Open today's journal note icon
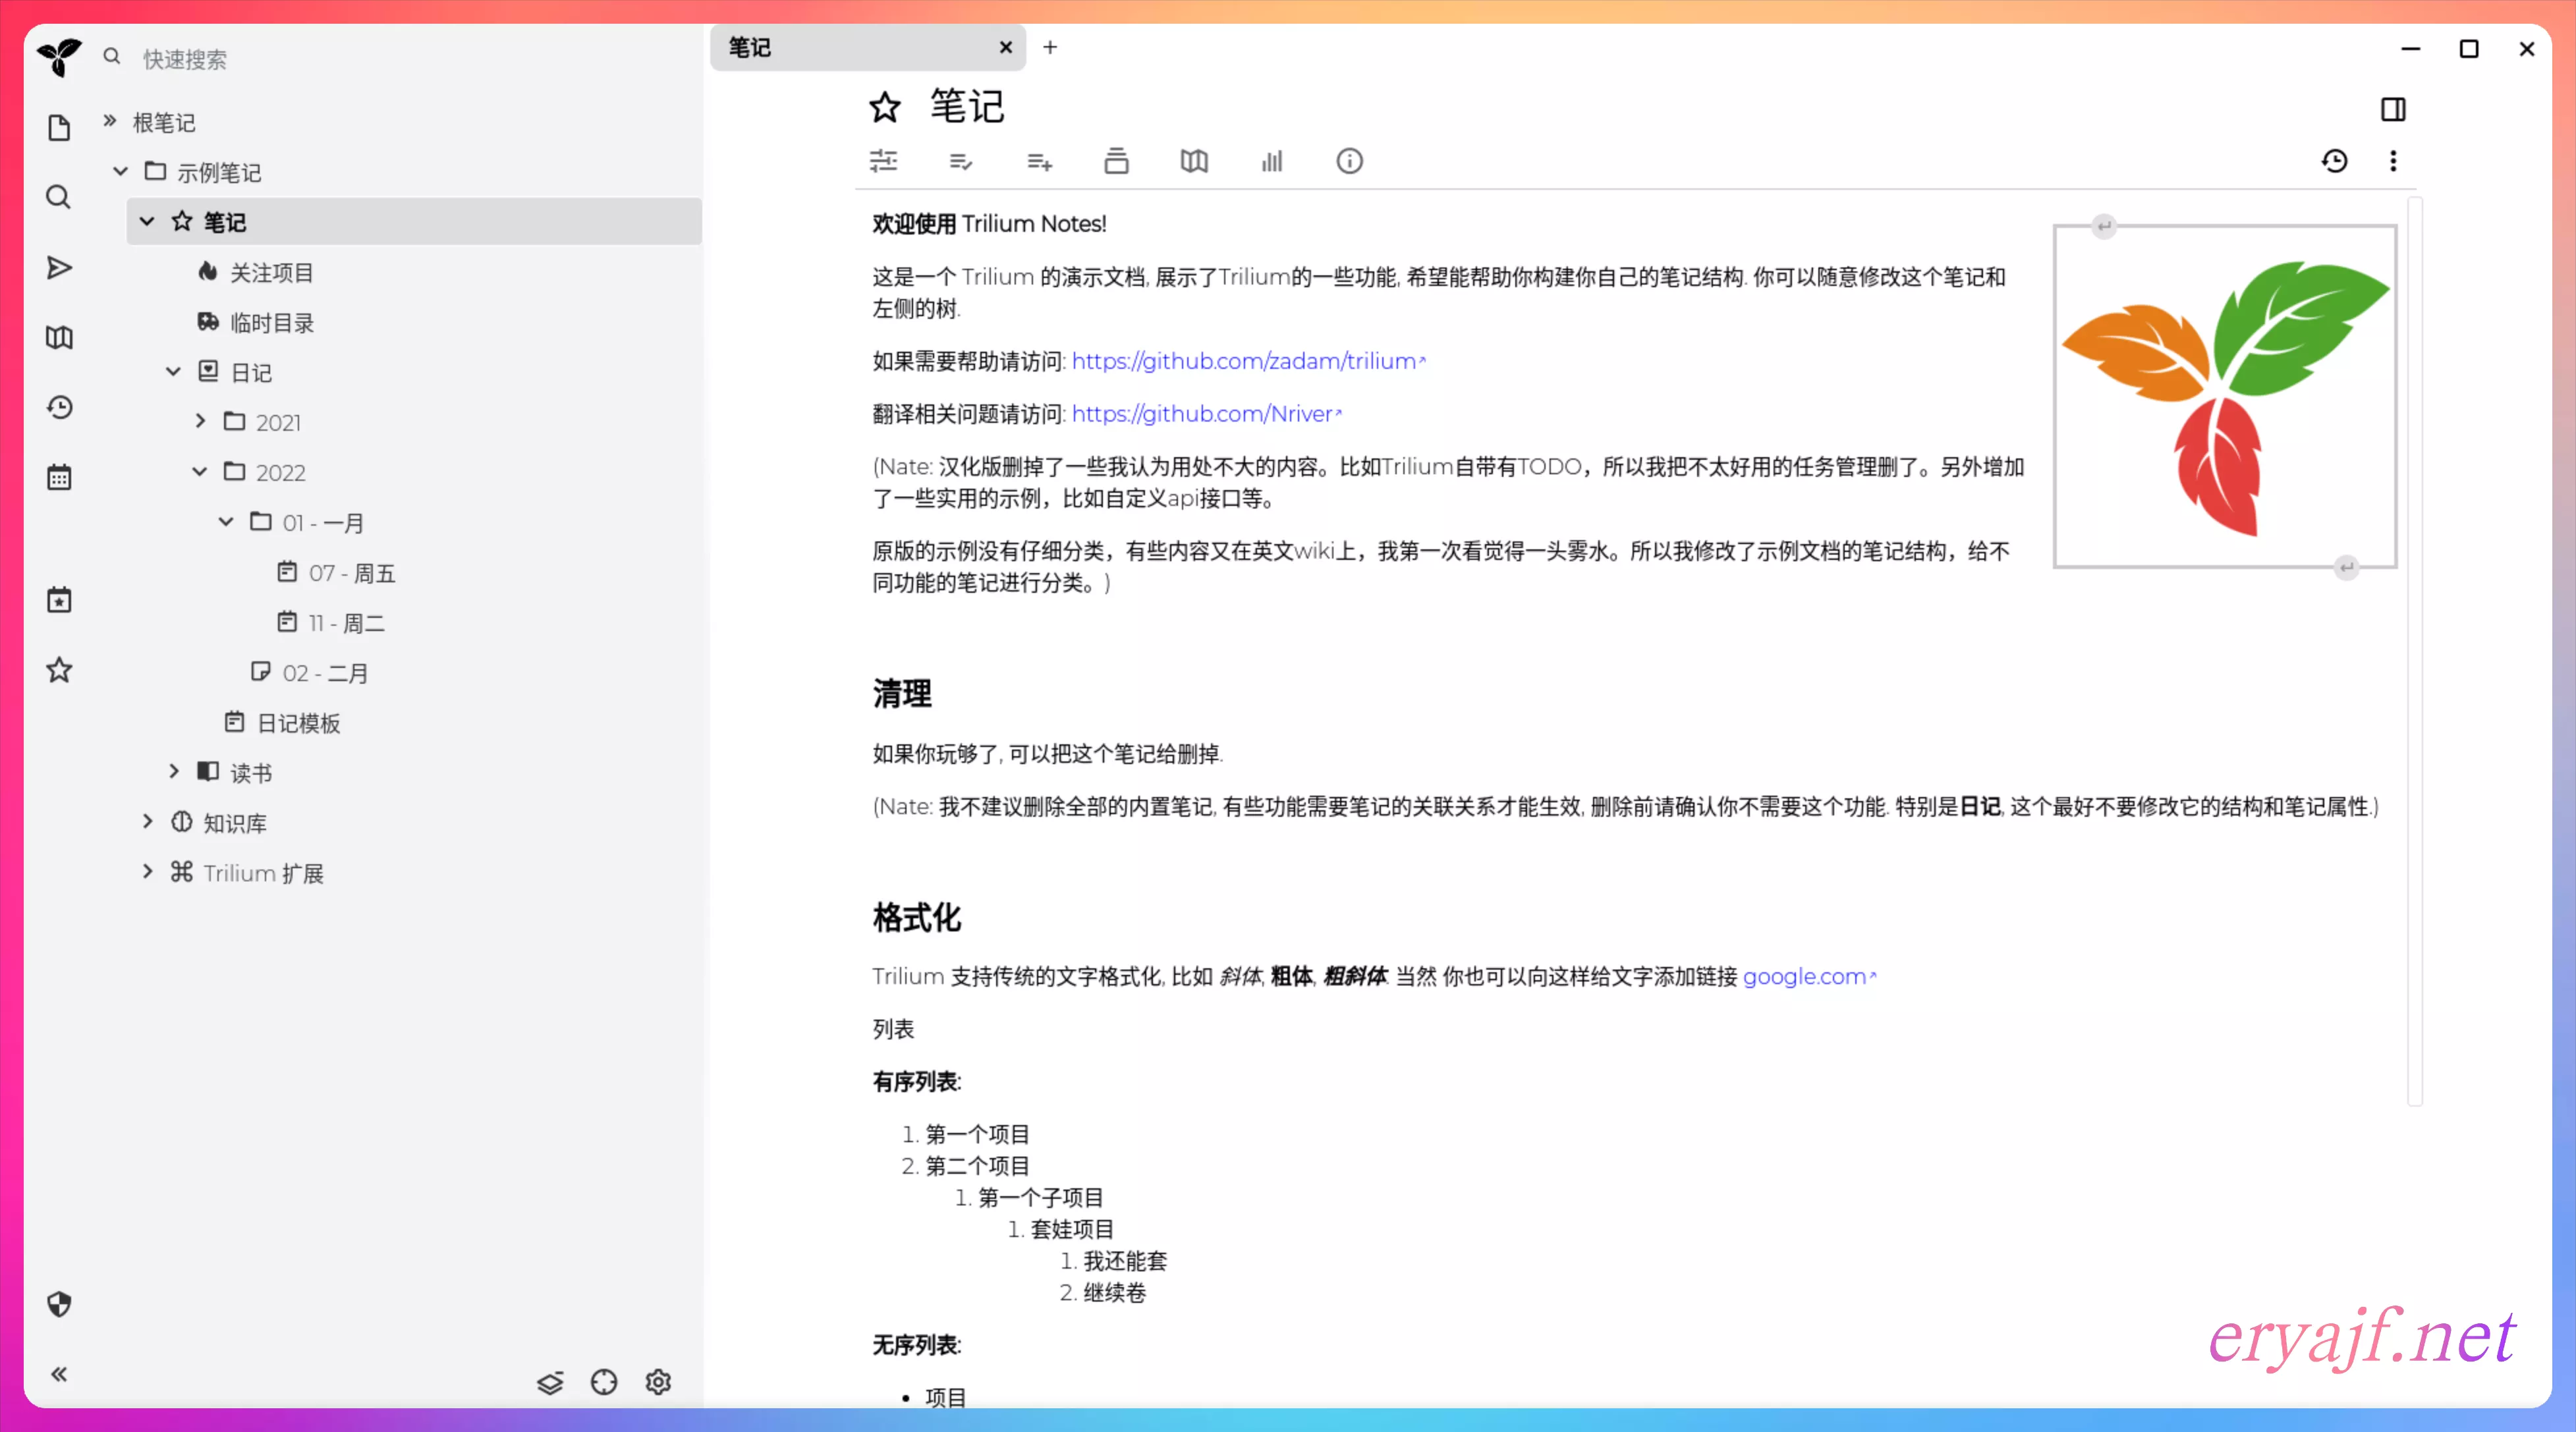The width and height of the screenshot is (2576, 1432). pyautogui.click(x=59, y=600)
